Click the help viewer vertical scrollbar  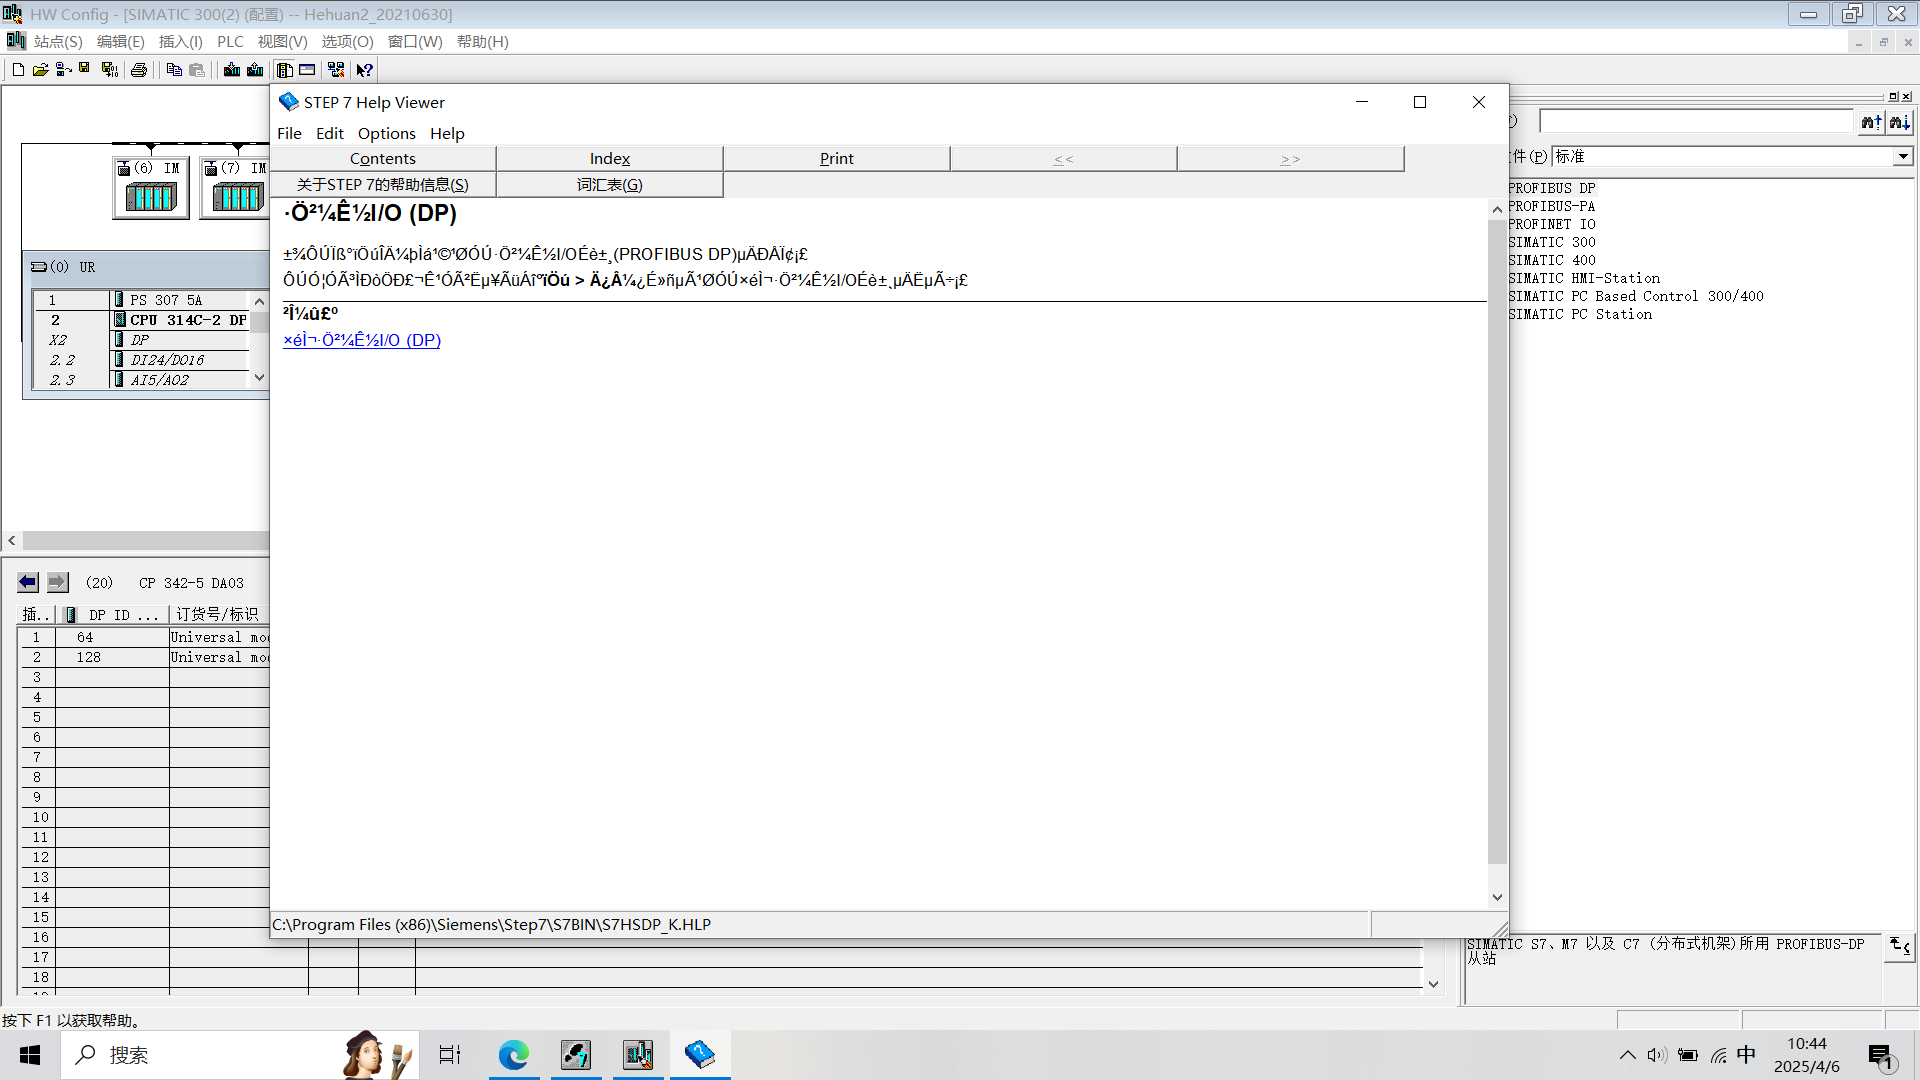(1496, 540)
